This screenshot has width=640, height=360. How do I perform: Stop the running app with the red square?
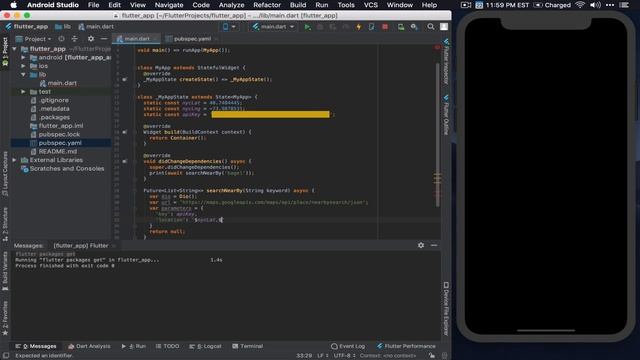[385, 27]
